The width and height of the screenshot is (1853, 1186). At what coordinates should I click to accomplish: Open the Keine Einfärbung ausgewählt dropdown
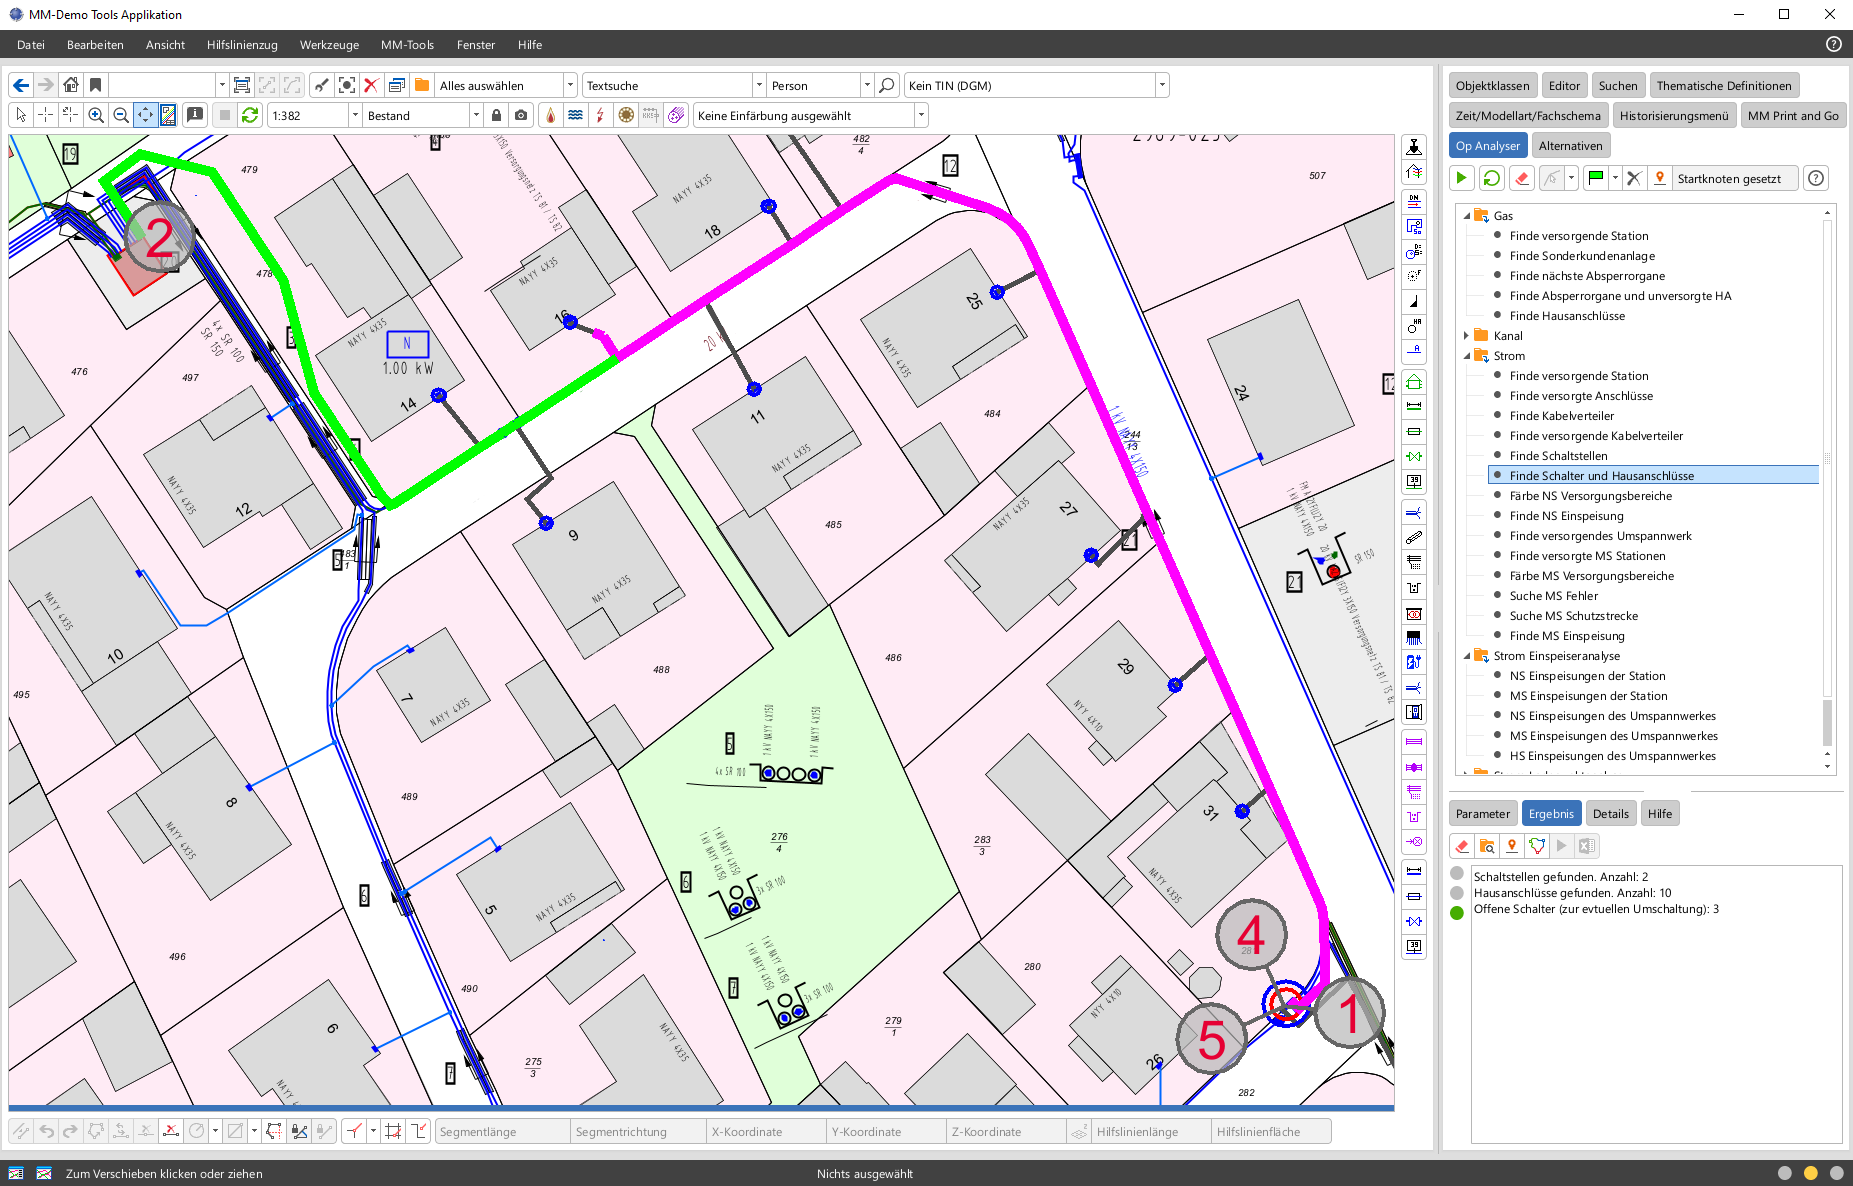[x=921, y=115]
